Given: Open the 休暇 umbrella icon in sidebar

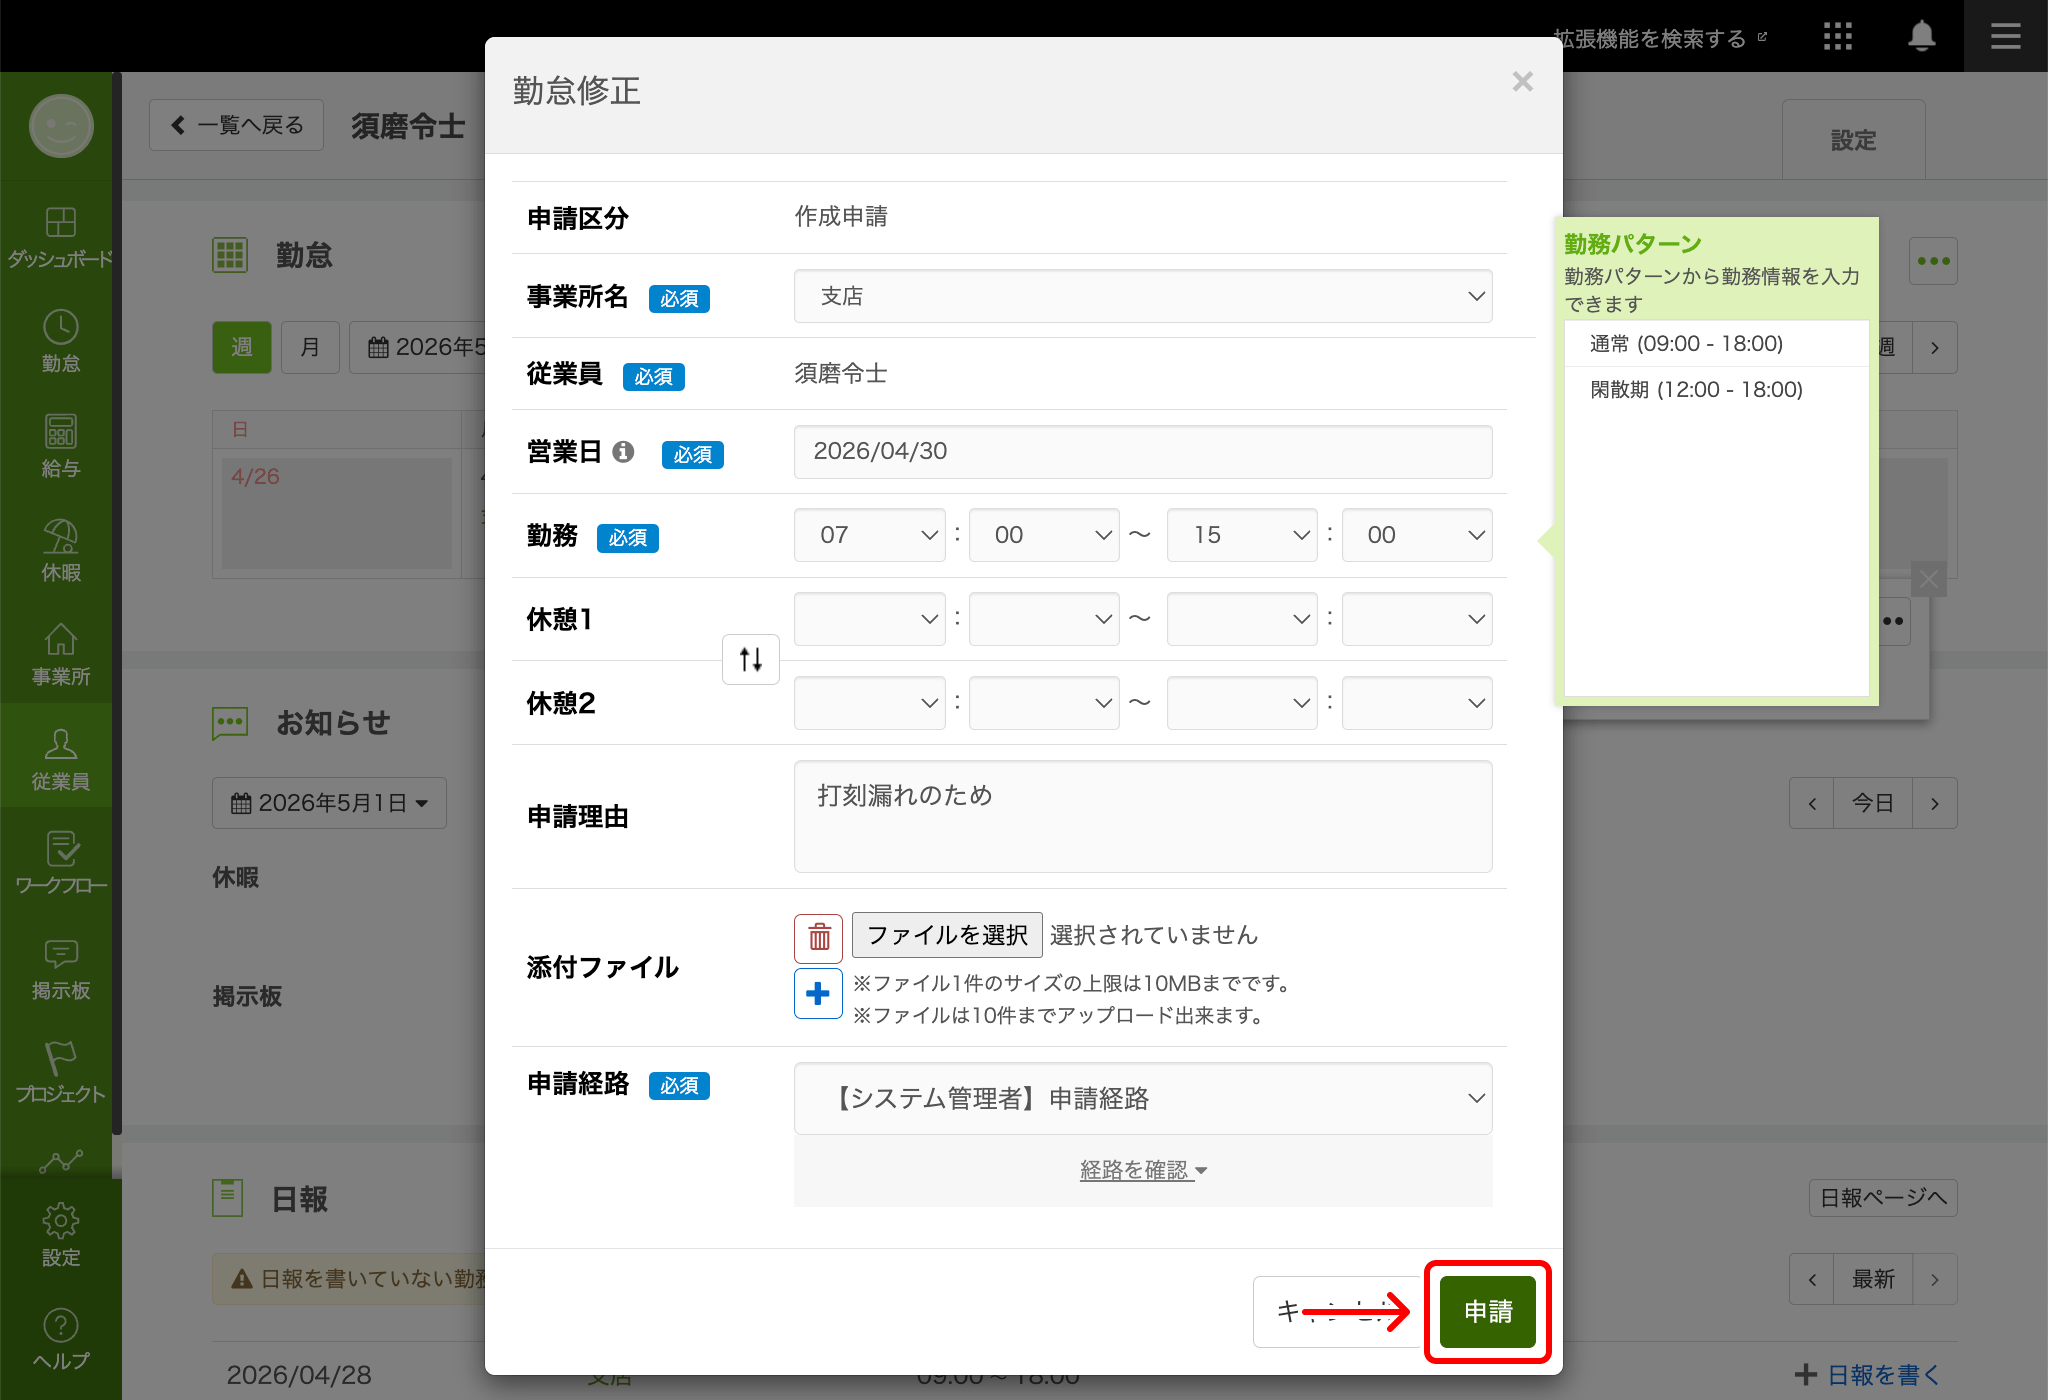Looking at the screenshot, I should [60, 550].
